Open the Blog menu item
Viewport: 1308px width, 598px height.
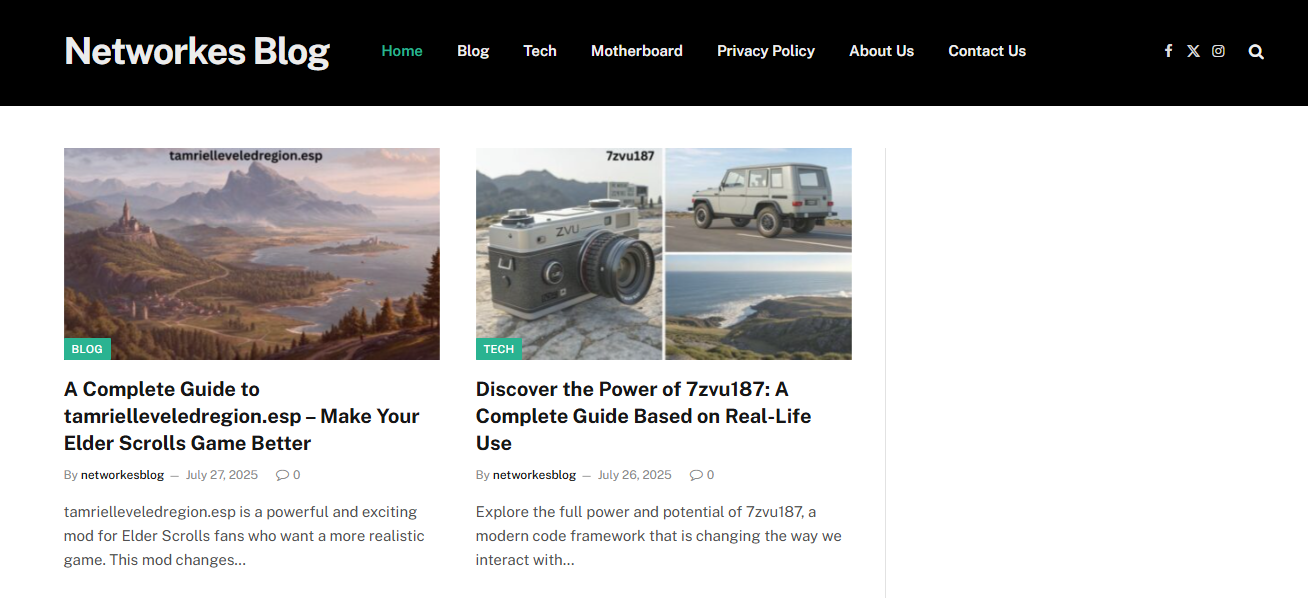473,51
